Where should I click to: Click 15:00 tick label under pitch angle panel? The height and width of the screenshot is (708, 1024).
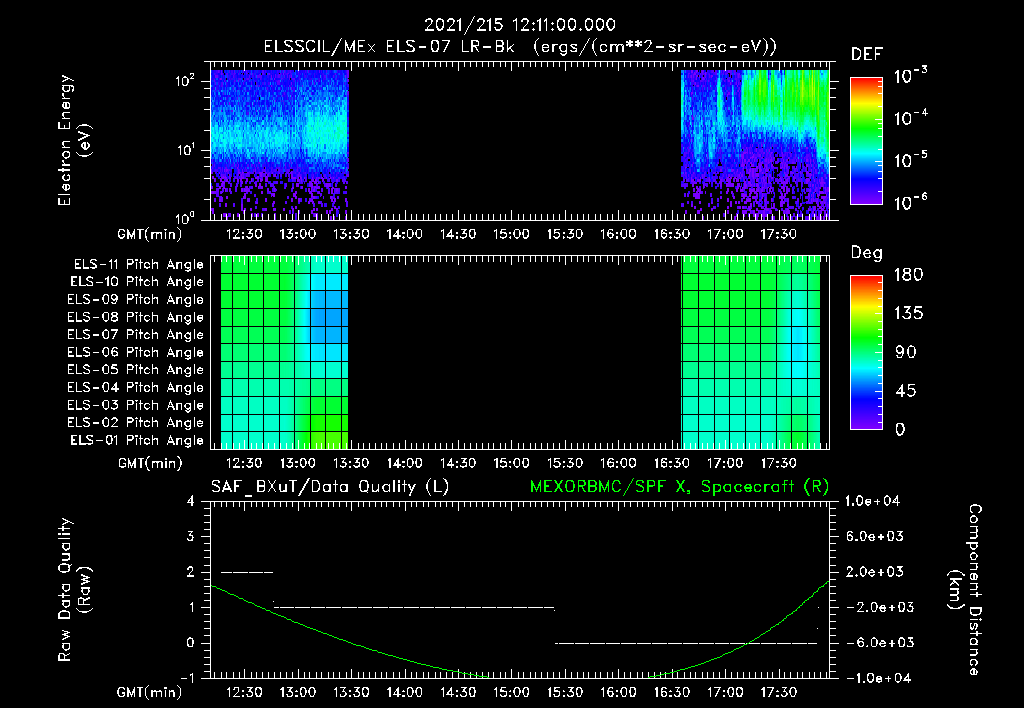[511, 463]
